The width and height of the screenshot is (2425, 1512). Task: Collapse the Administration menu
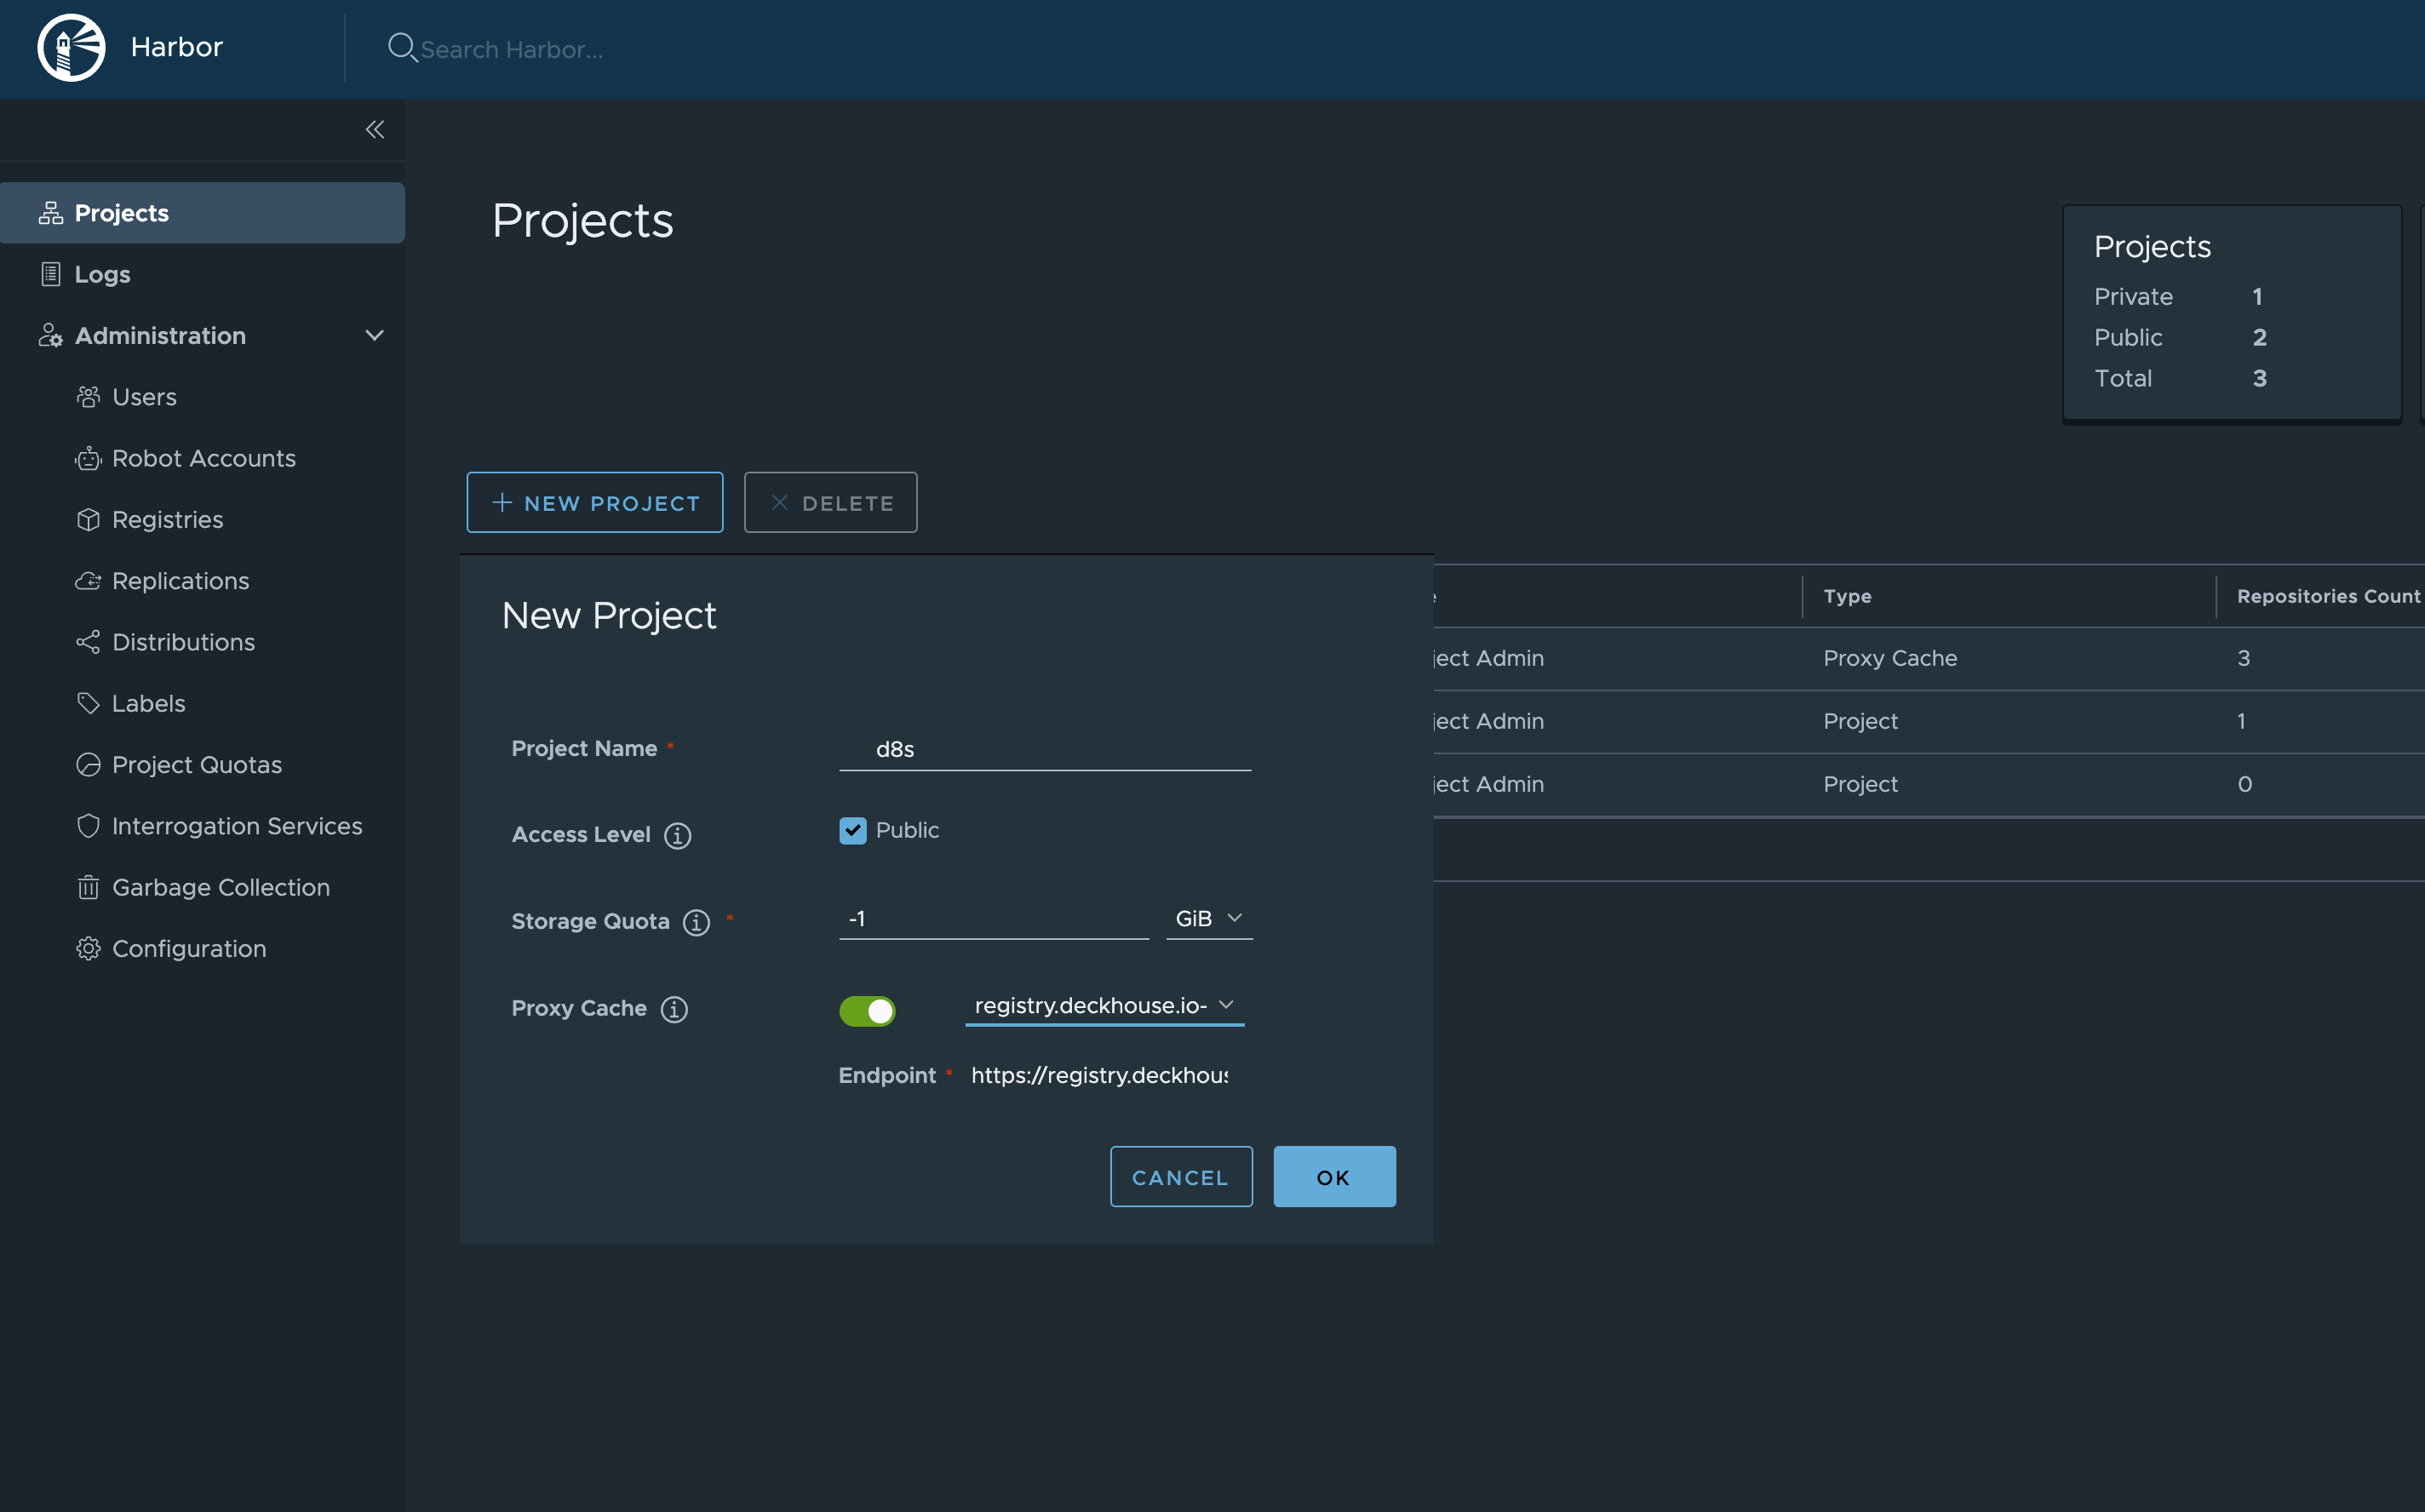pos(374,335)
